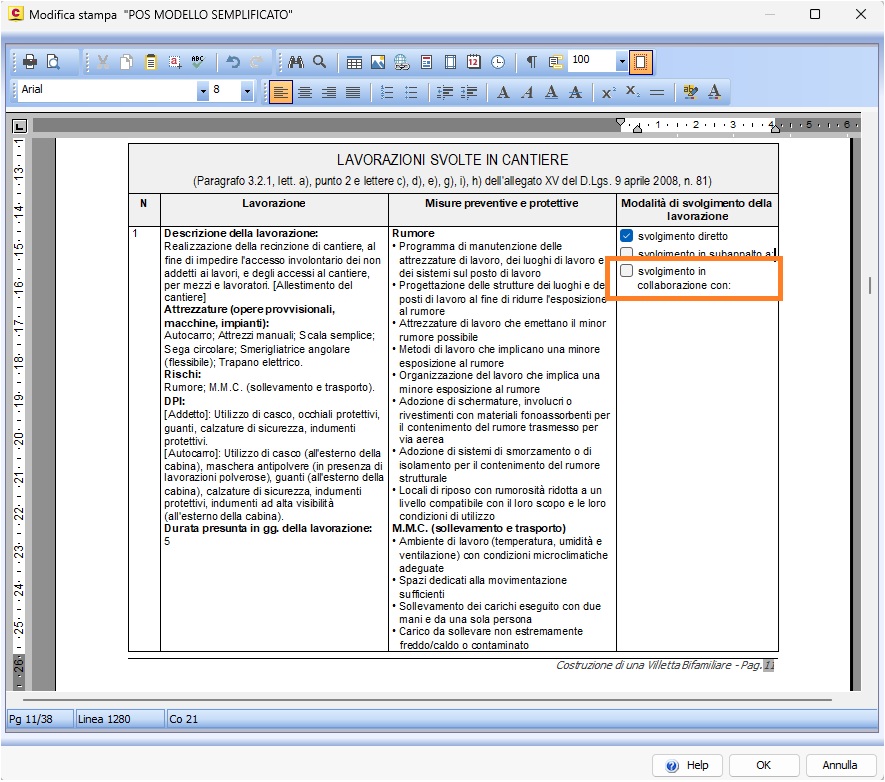885x782 pixels.
Task: Expand the font size dropdown
Action: 247,91
